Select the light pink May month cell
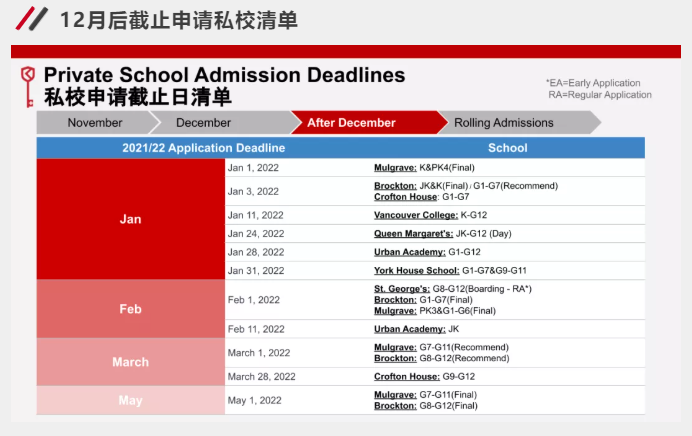This screenshot has width=692, height=436. tap(130, 401)
